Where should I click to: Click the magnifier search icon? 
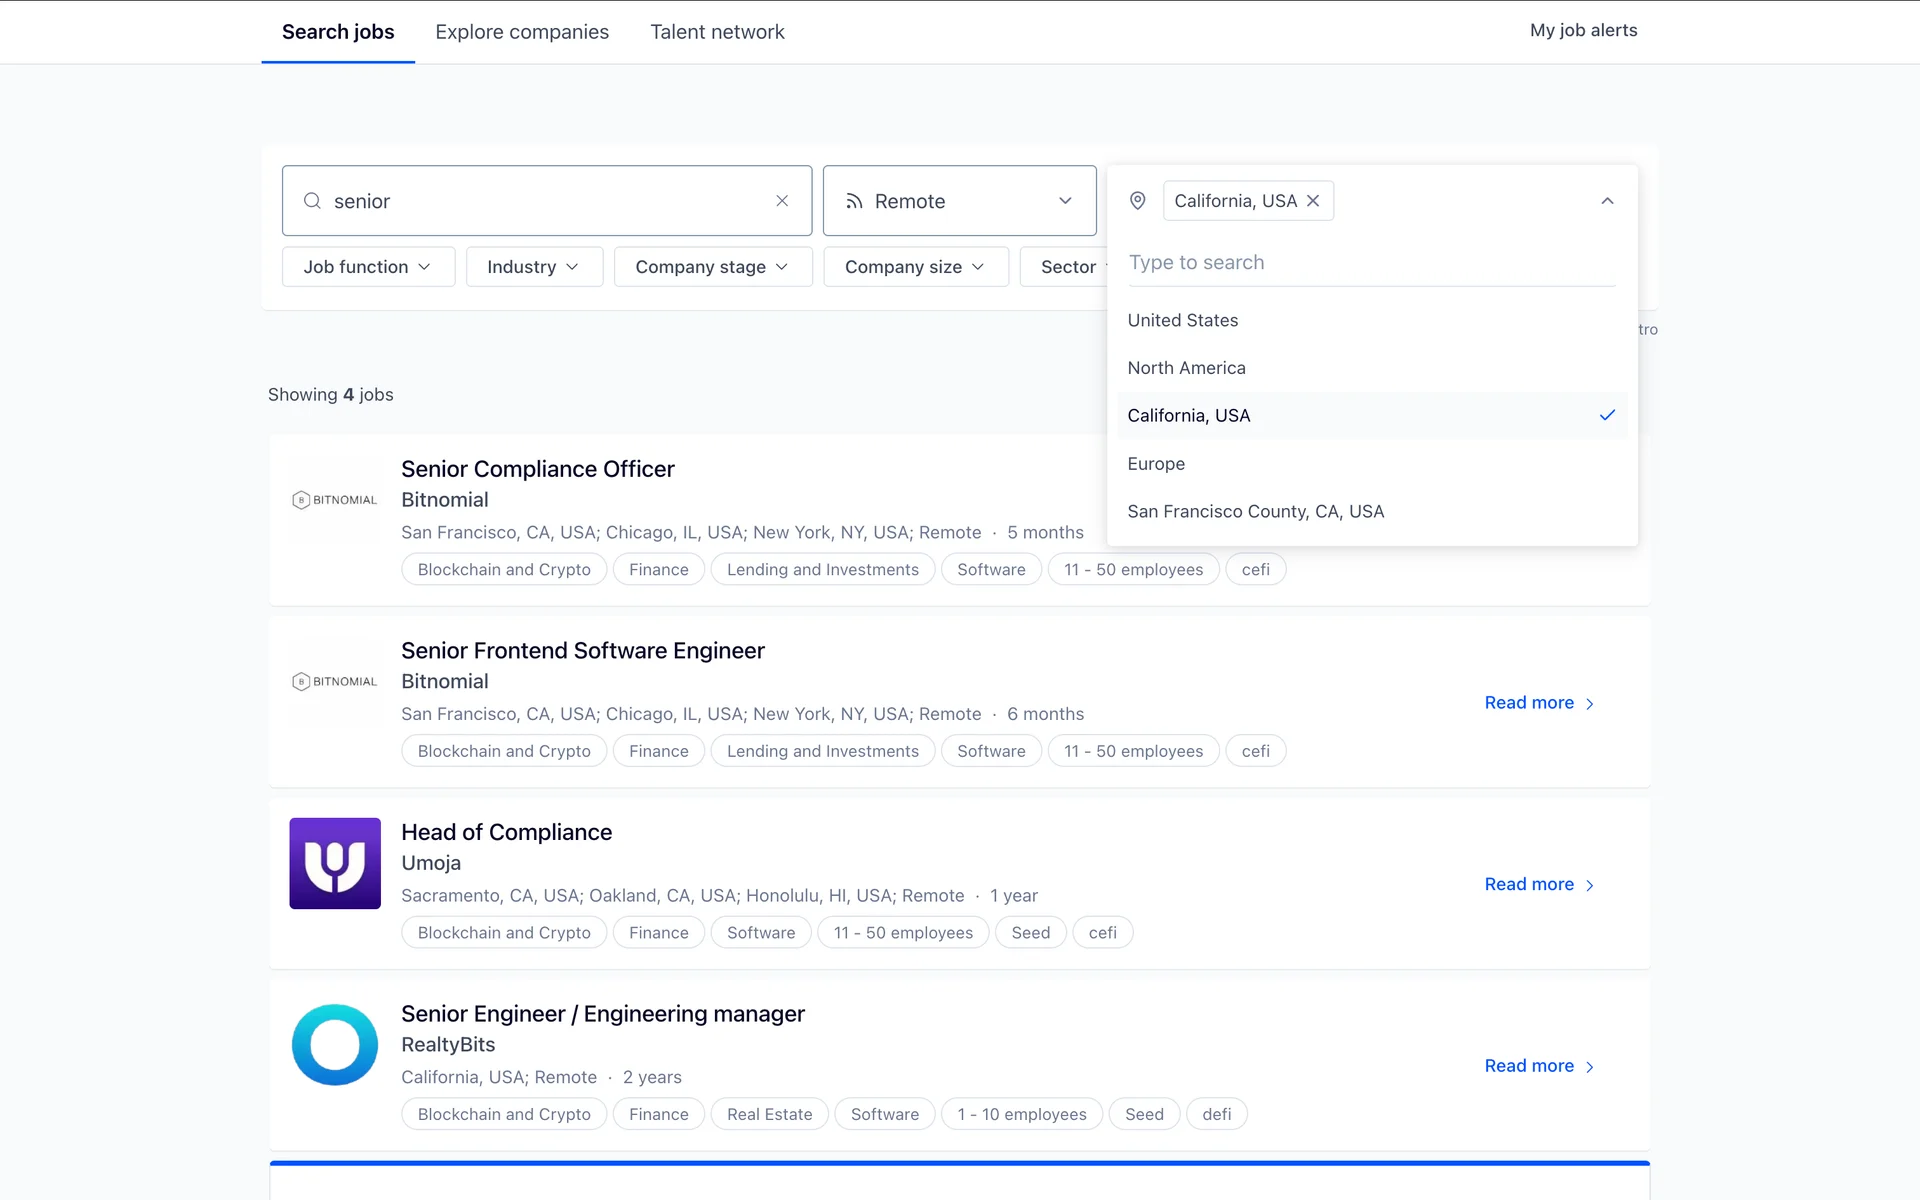tap(312, 201)
